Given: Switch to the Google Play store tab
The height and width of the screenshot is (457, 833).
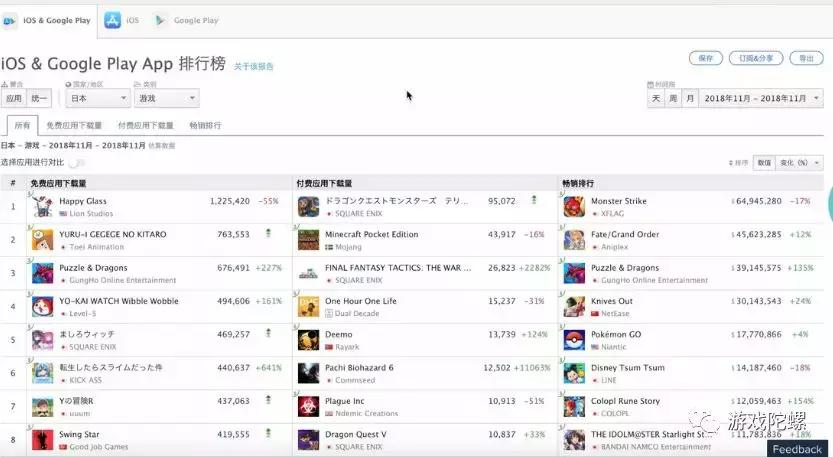Looking at the screenshot, I should pyautogui.click(x=186, y=21).
